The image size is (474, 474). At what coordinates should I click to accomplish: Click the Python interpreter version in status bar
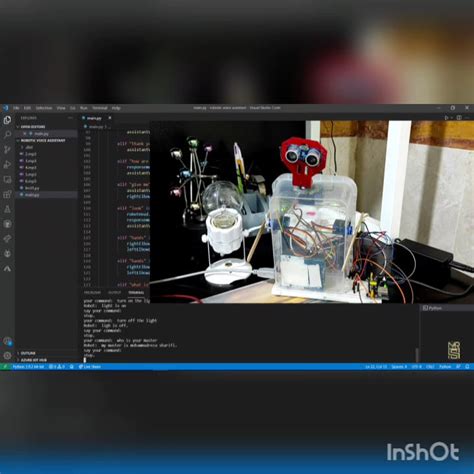click(28, 367)
